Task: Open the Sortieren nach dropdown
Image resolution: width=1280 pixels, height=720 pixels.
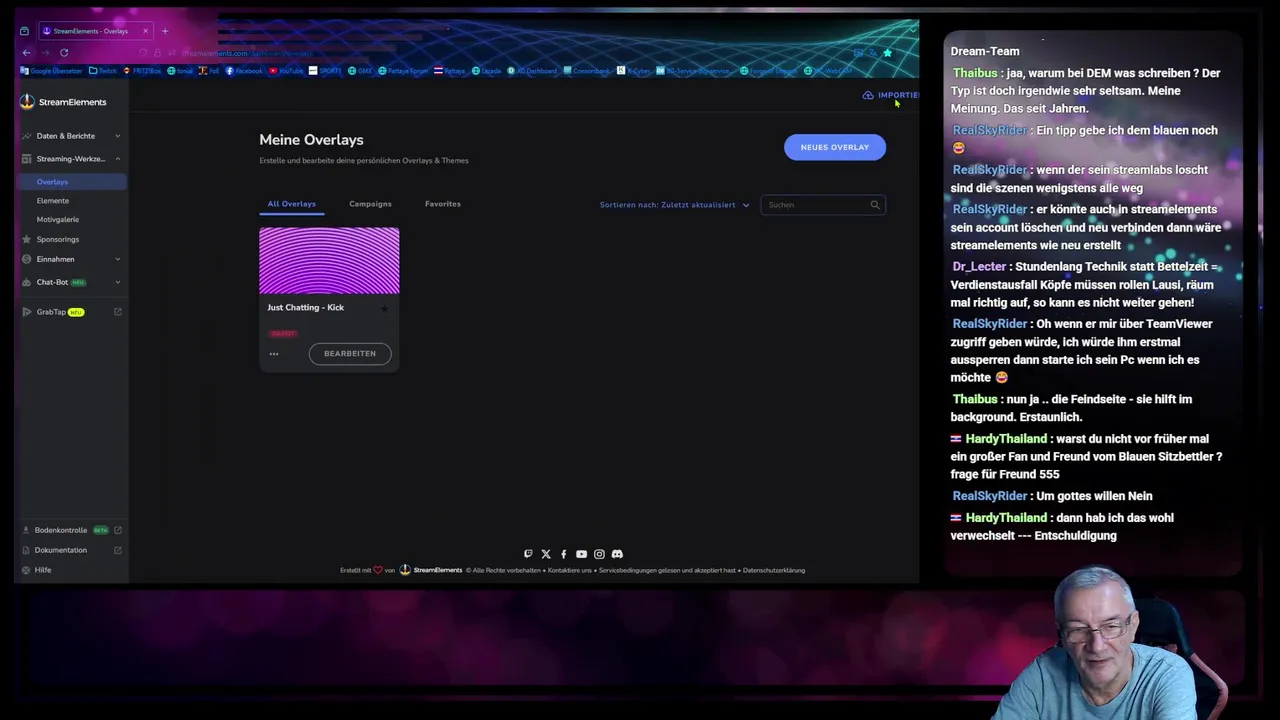Action: 675,205
